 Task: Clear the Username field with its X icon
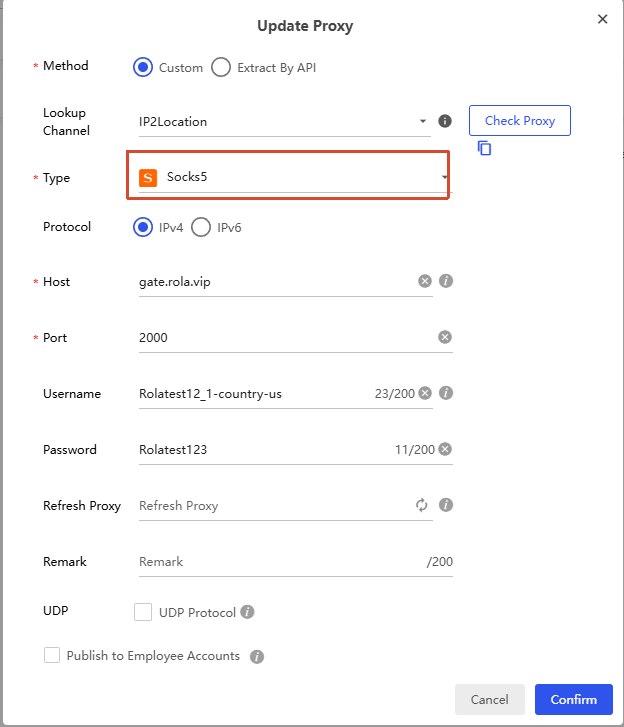(425, 393)
